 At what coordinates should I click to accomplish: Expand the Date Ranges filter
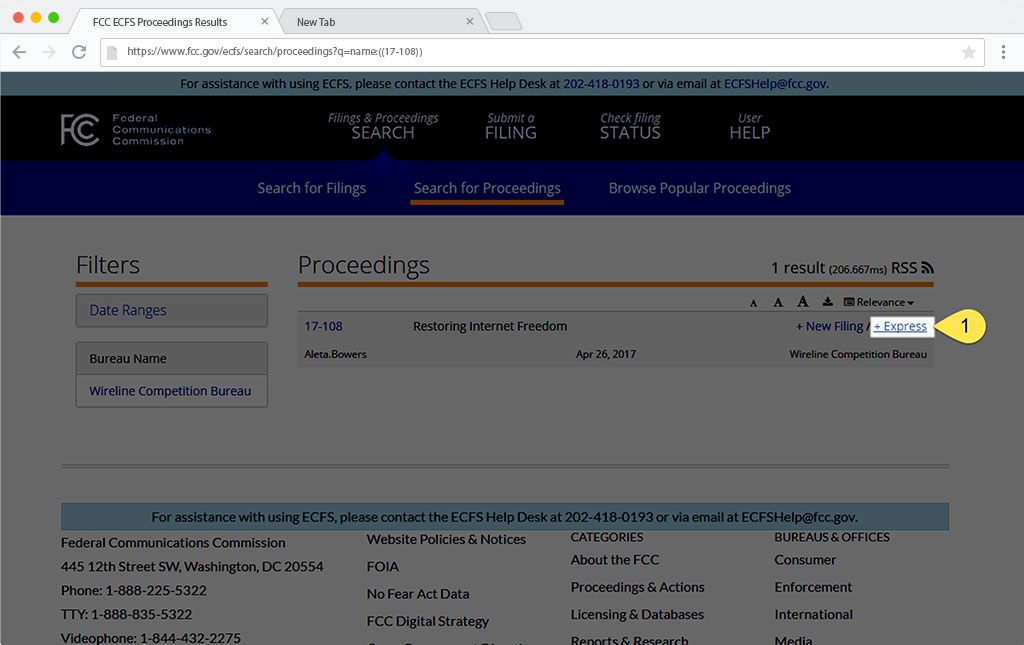[x=172, y=310]
